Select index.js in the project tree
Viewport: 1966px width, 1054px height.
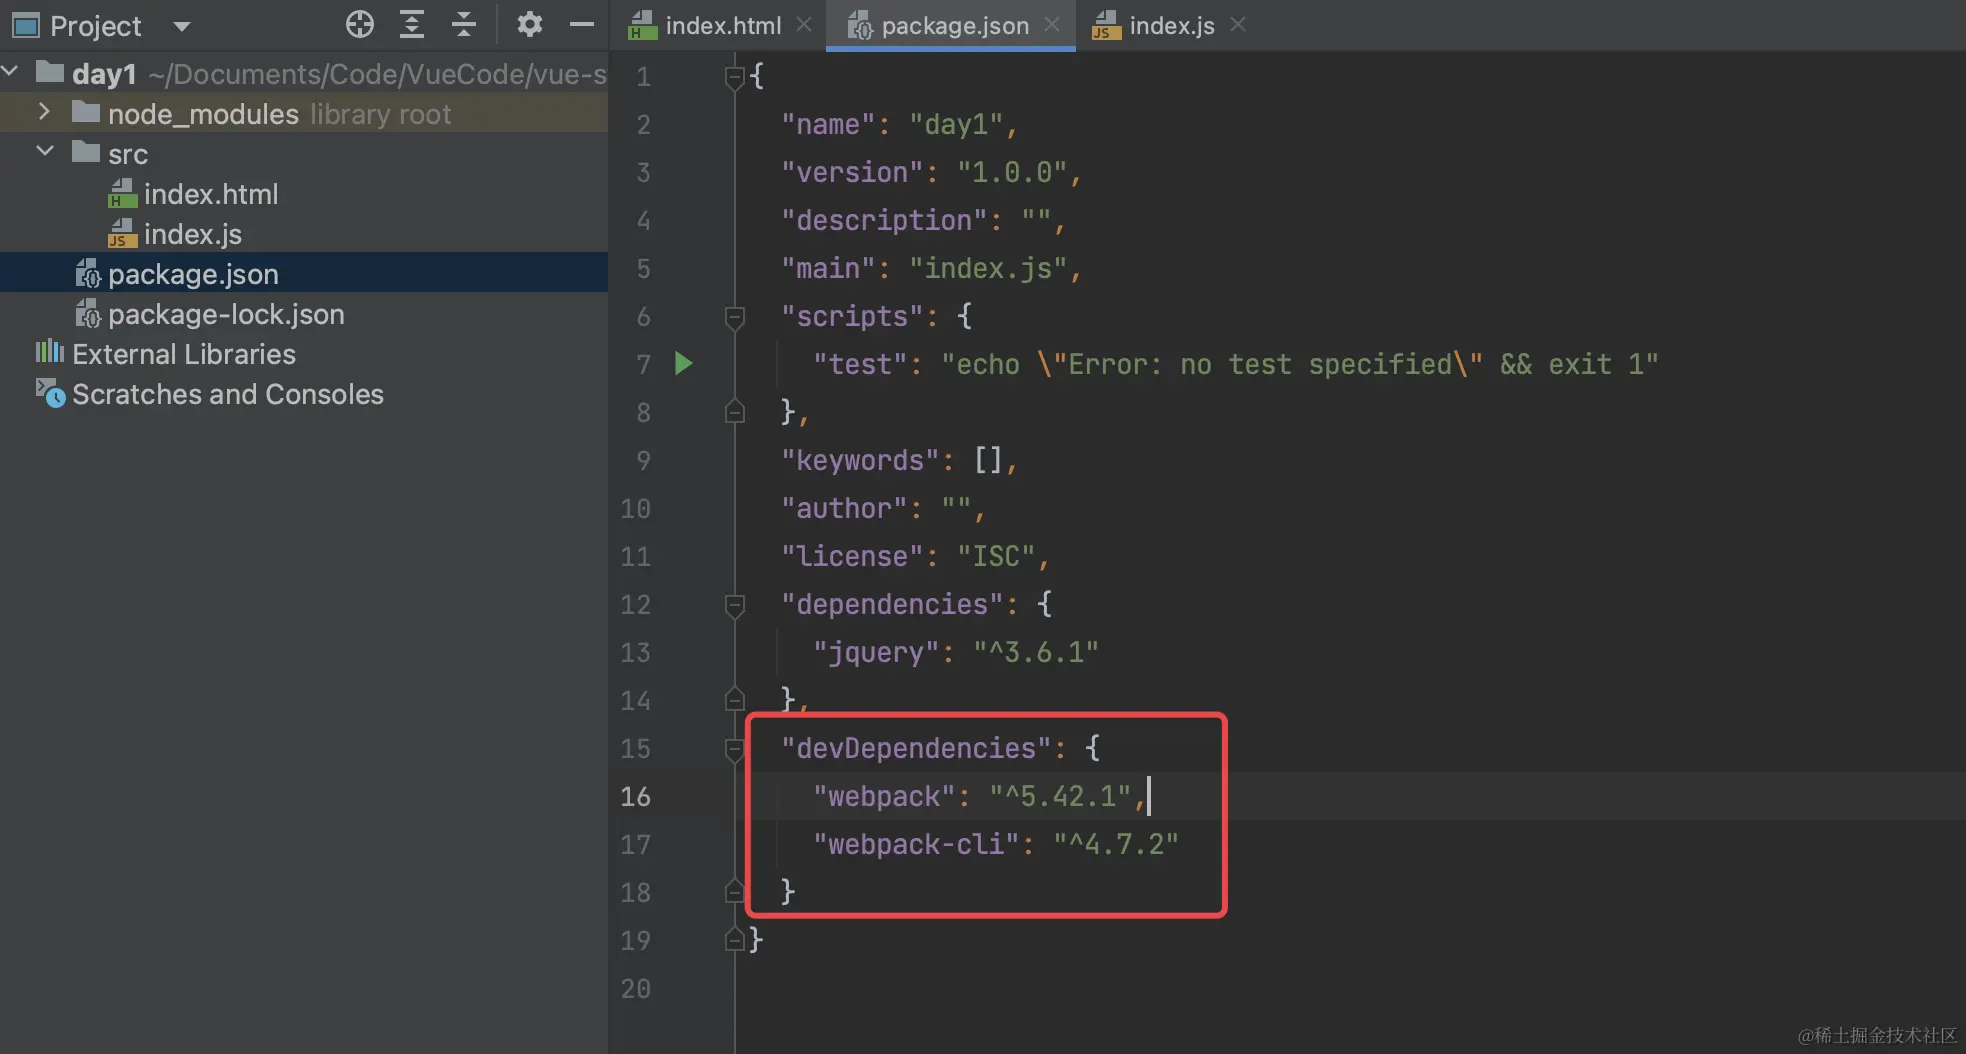[304, 234]
